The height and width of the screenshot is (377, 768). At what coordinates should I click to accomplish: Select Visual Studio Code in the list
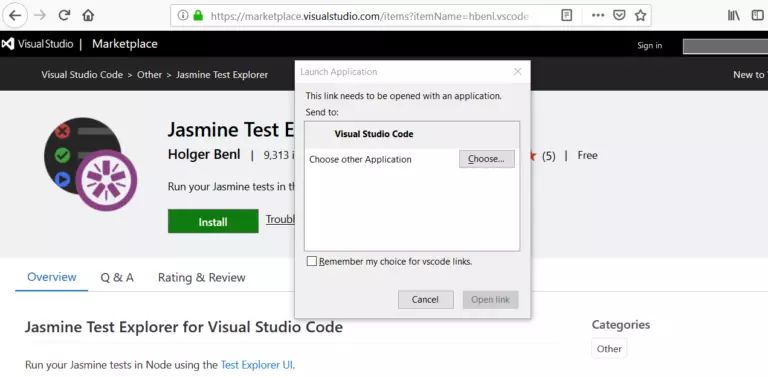(x=411, y=134)
